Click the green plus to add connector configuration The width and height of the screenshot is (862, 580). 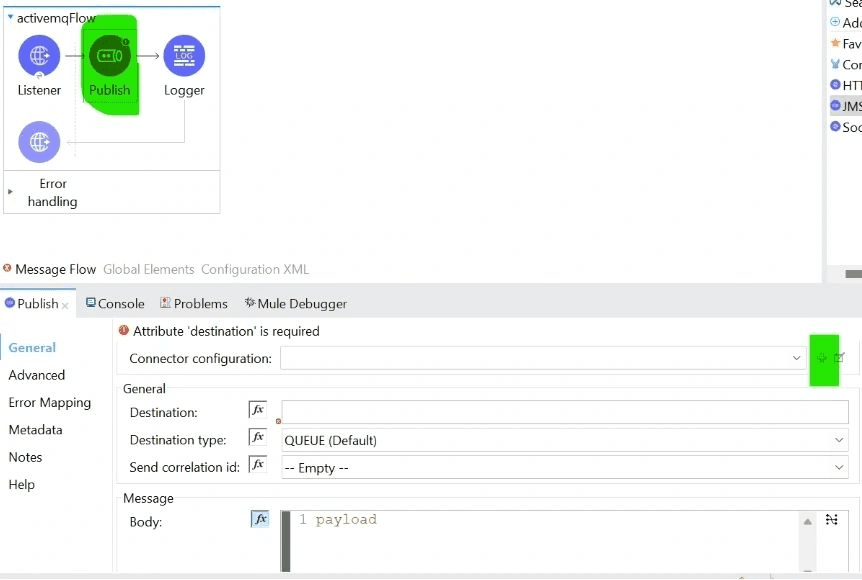point(822,357)
